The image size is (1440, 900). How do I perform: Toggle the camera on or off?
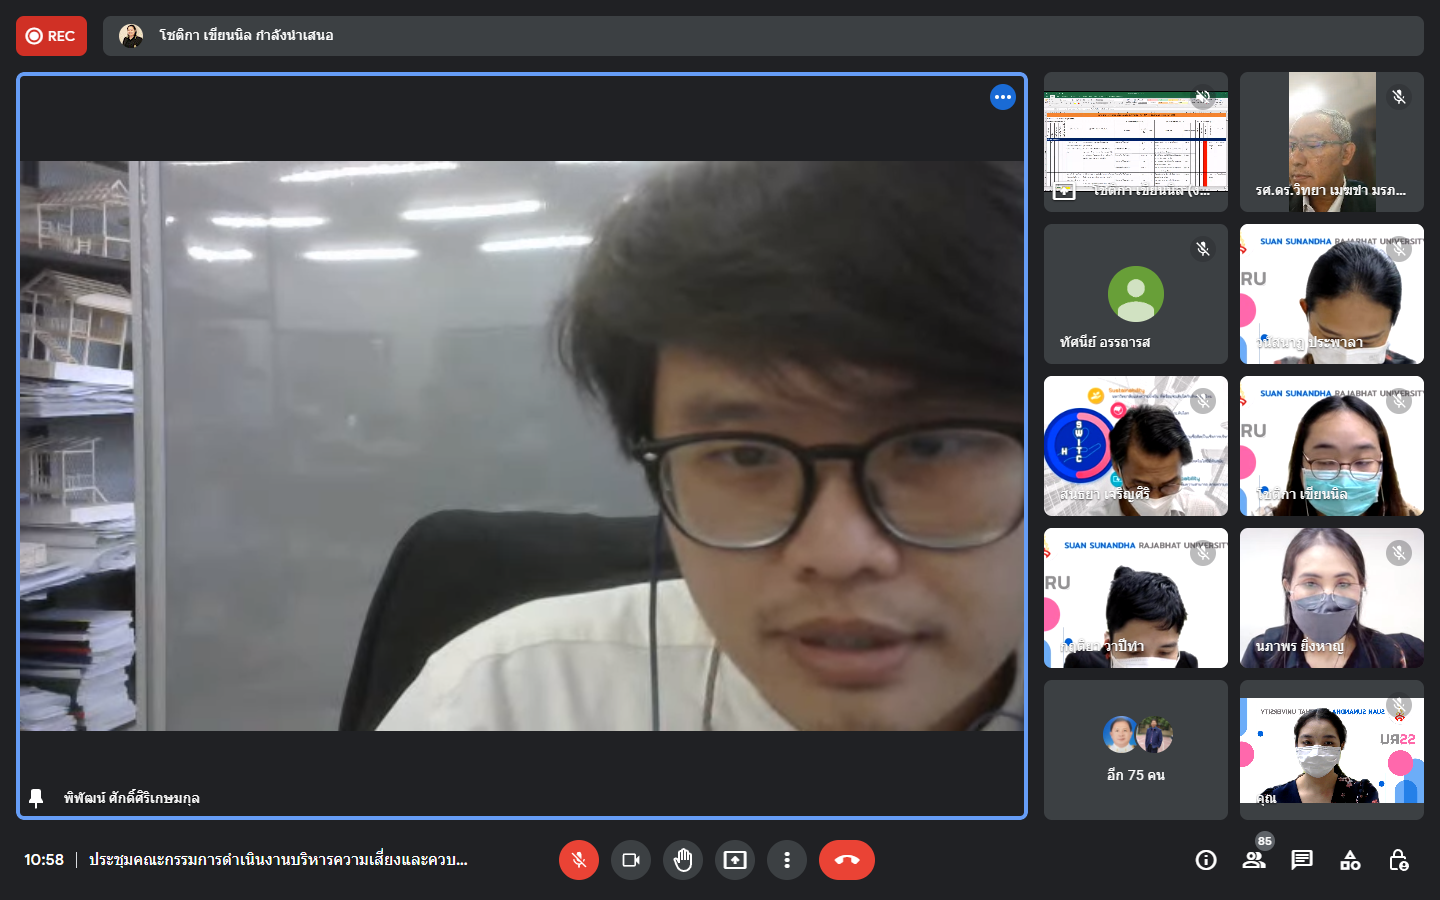click(631, 860)
